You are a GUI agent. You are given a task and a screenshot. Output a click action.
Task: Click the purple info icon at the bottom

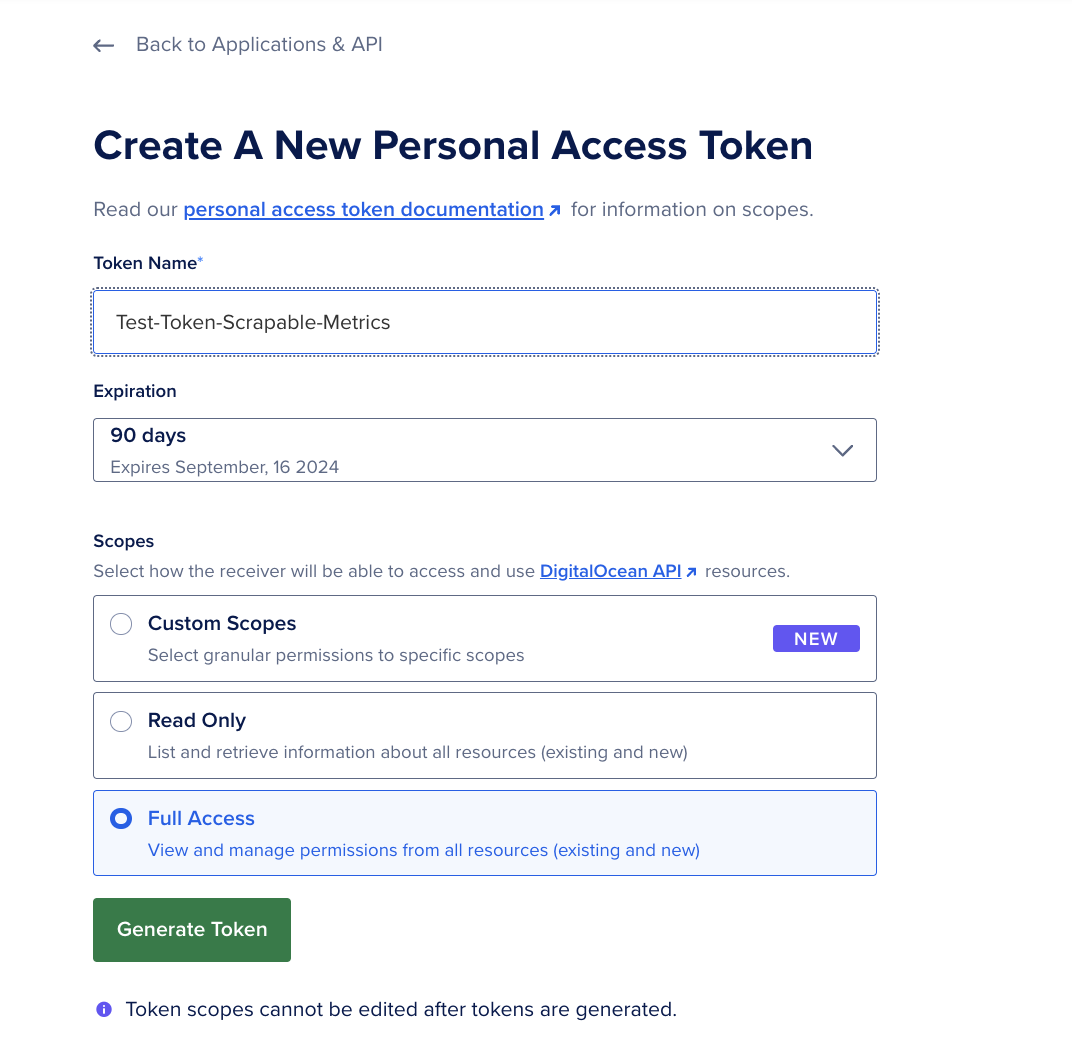click(104, 1010)
